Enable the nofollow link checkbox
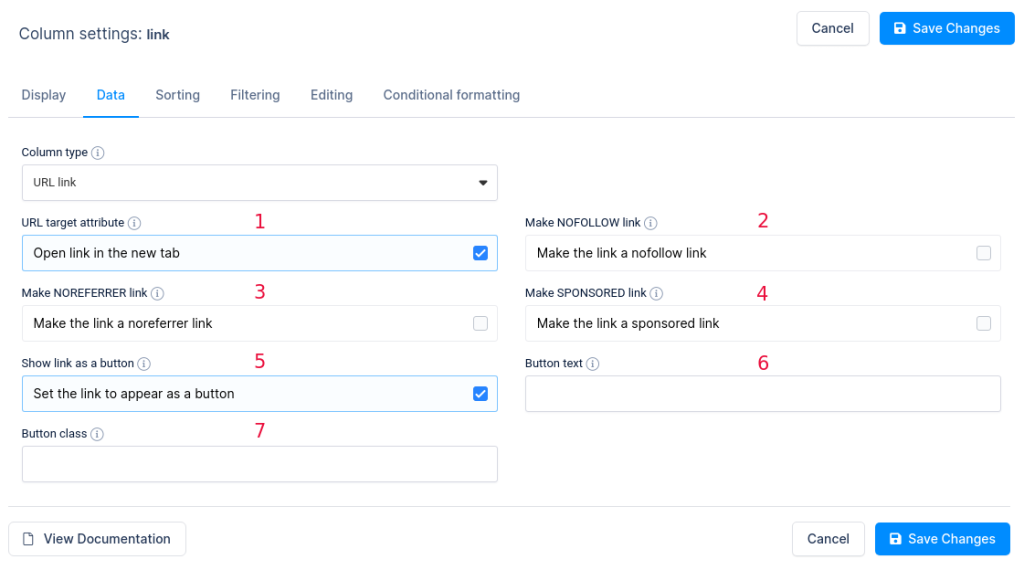 [983, 253]
